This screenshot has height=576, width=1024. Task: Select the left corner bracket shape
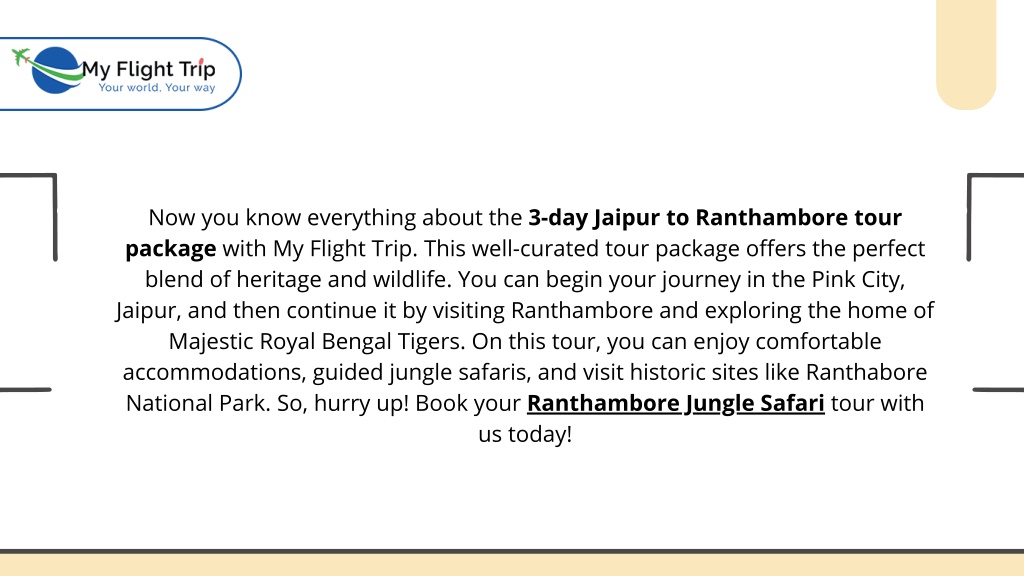point(28,217)
